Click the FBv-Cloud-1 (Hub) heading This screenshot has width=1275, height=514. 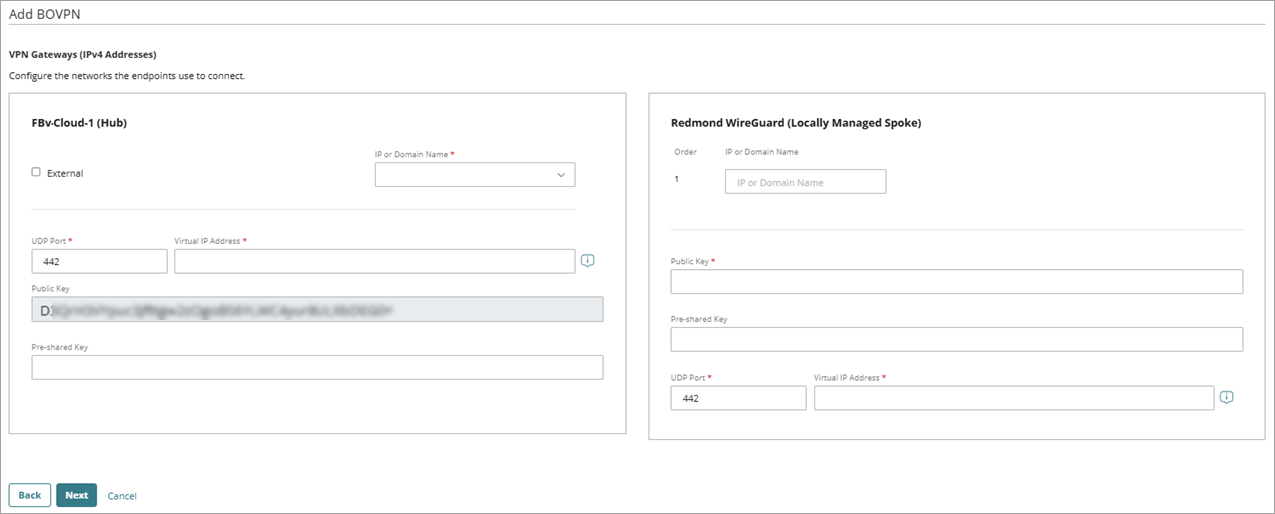[x=79, y=123]
